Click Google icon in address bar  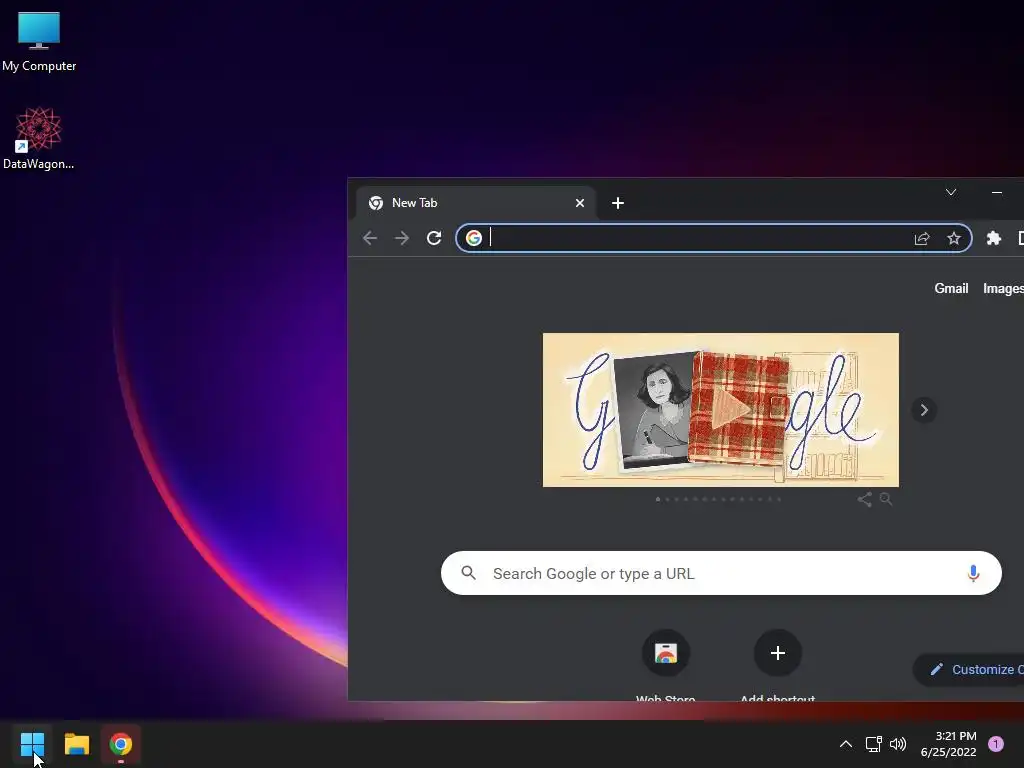[474, 238]
